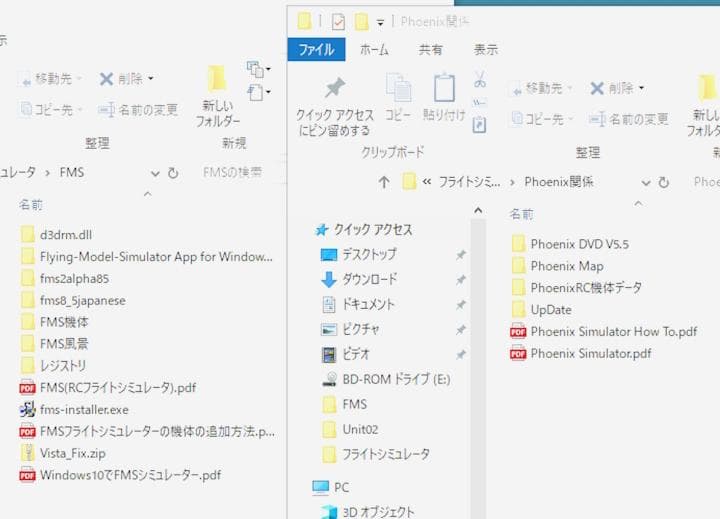Refresh the Phoenix関係 folder view
This screenshot has height=519, width=720.
coord(664,182)
